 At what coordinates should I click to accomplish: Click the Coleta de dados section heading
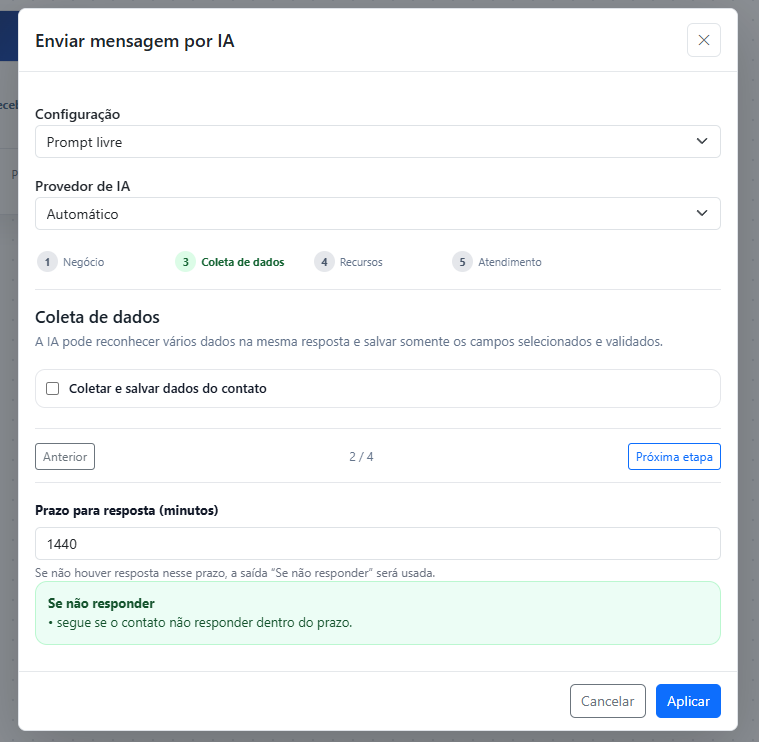[x=97, y=317]
